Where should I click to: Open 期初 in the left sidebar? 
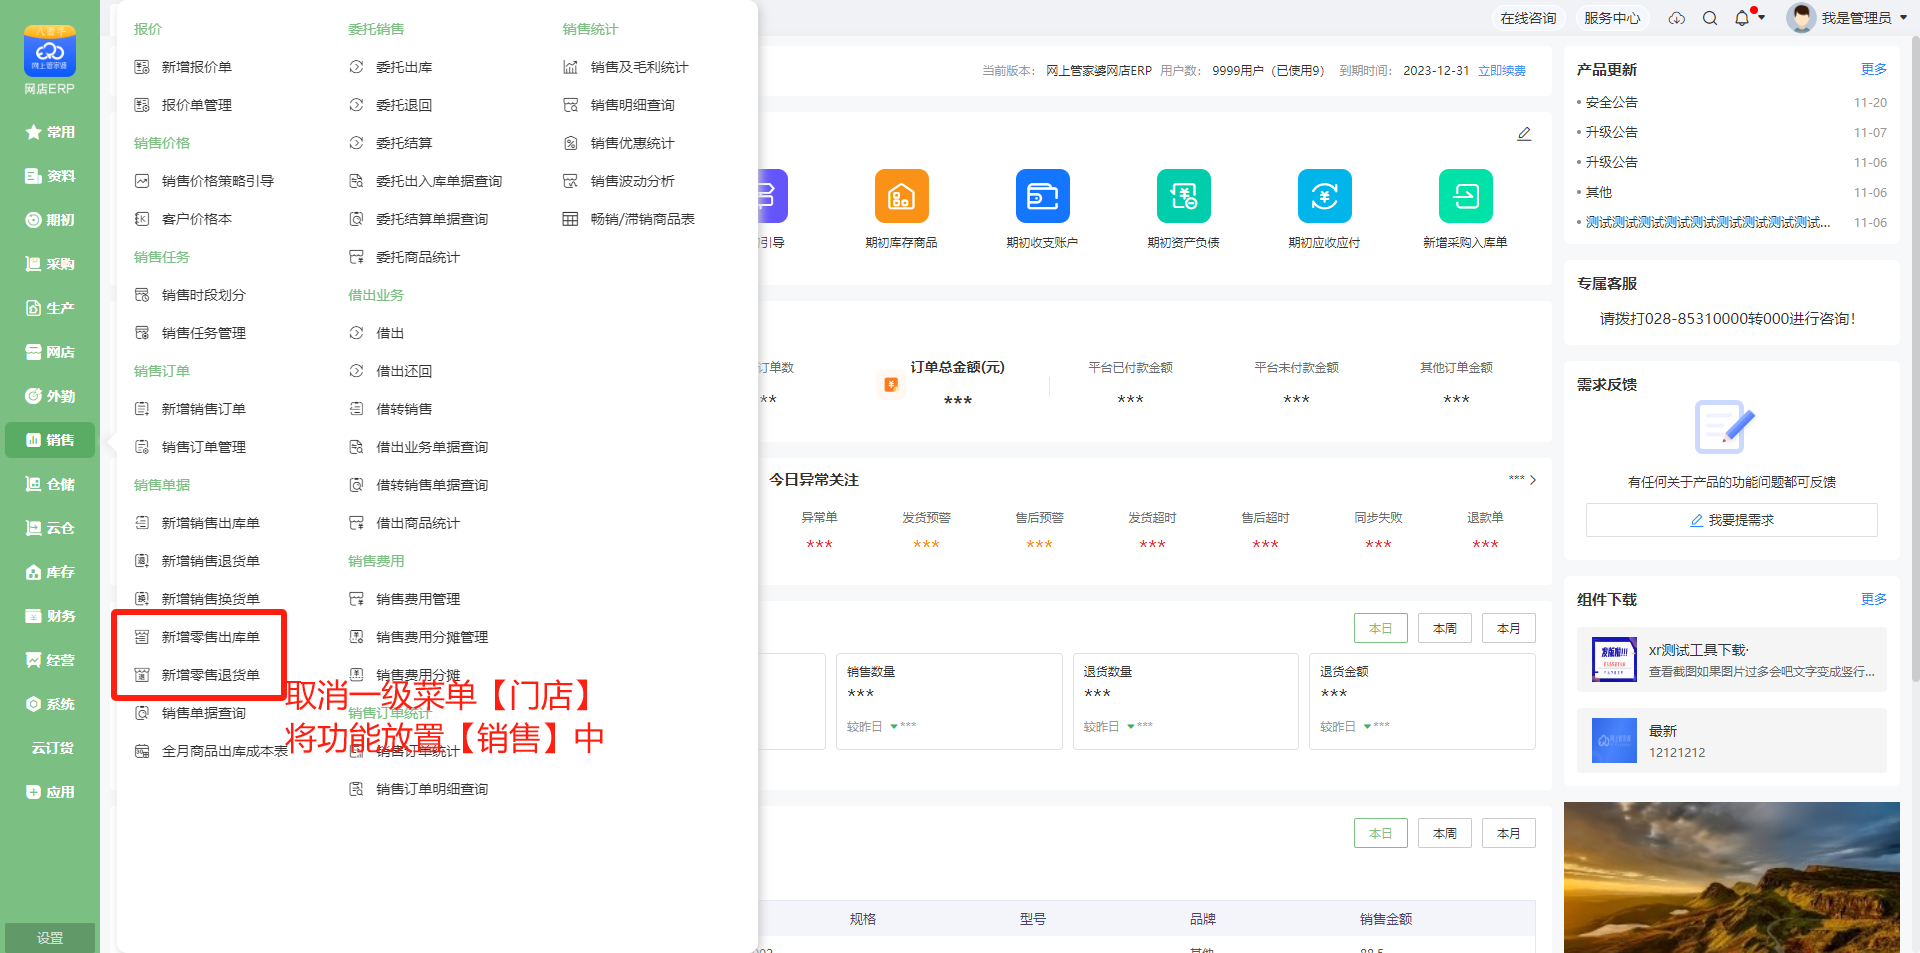pos(50,220)
